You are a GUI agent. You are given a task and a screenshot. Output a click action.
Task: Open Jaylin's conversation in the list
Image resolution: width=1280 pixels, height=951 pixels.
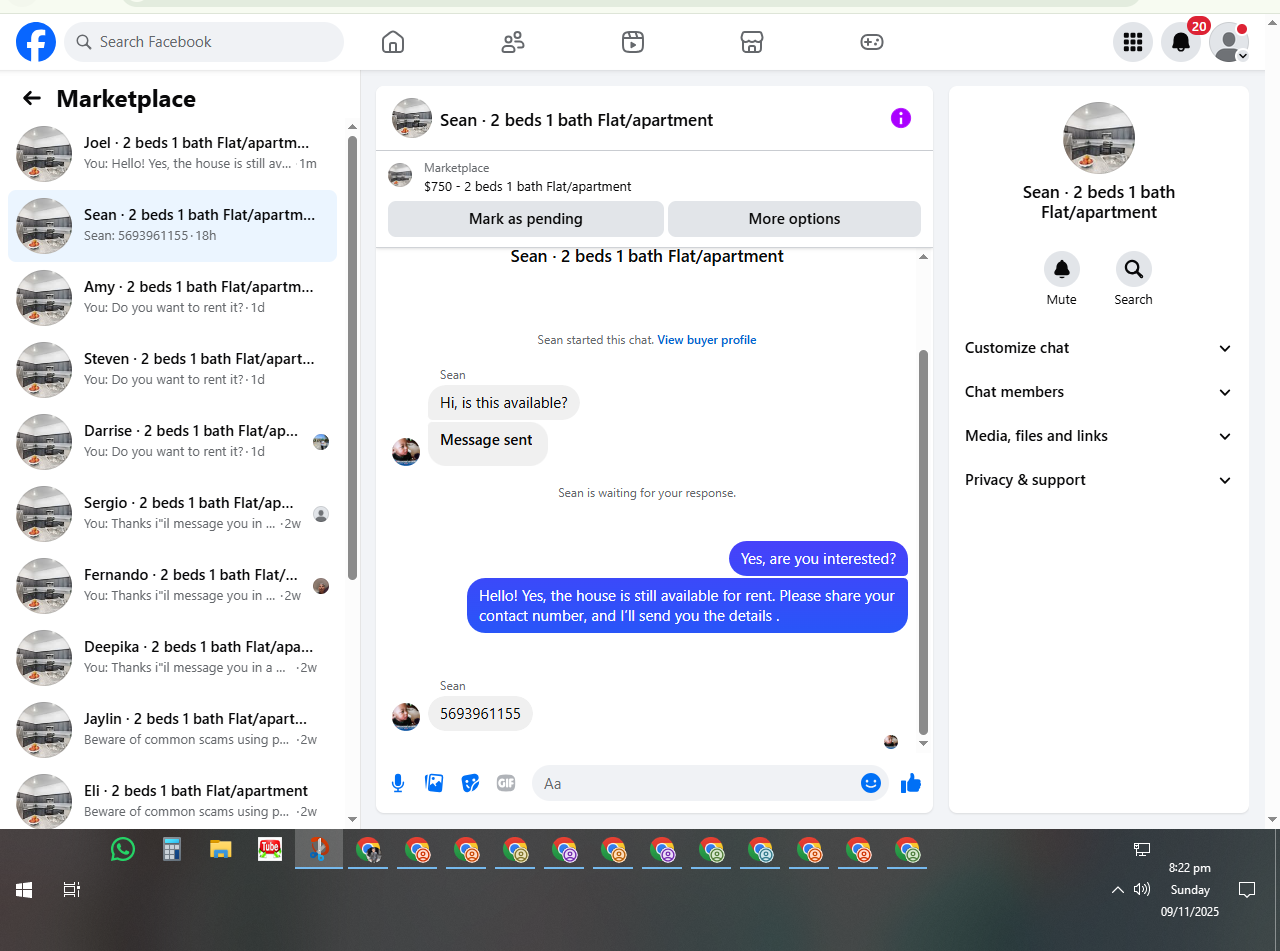(172, 730)
